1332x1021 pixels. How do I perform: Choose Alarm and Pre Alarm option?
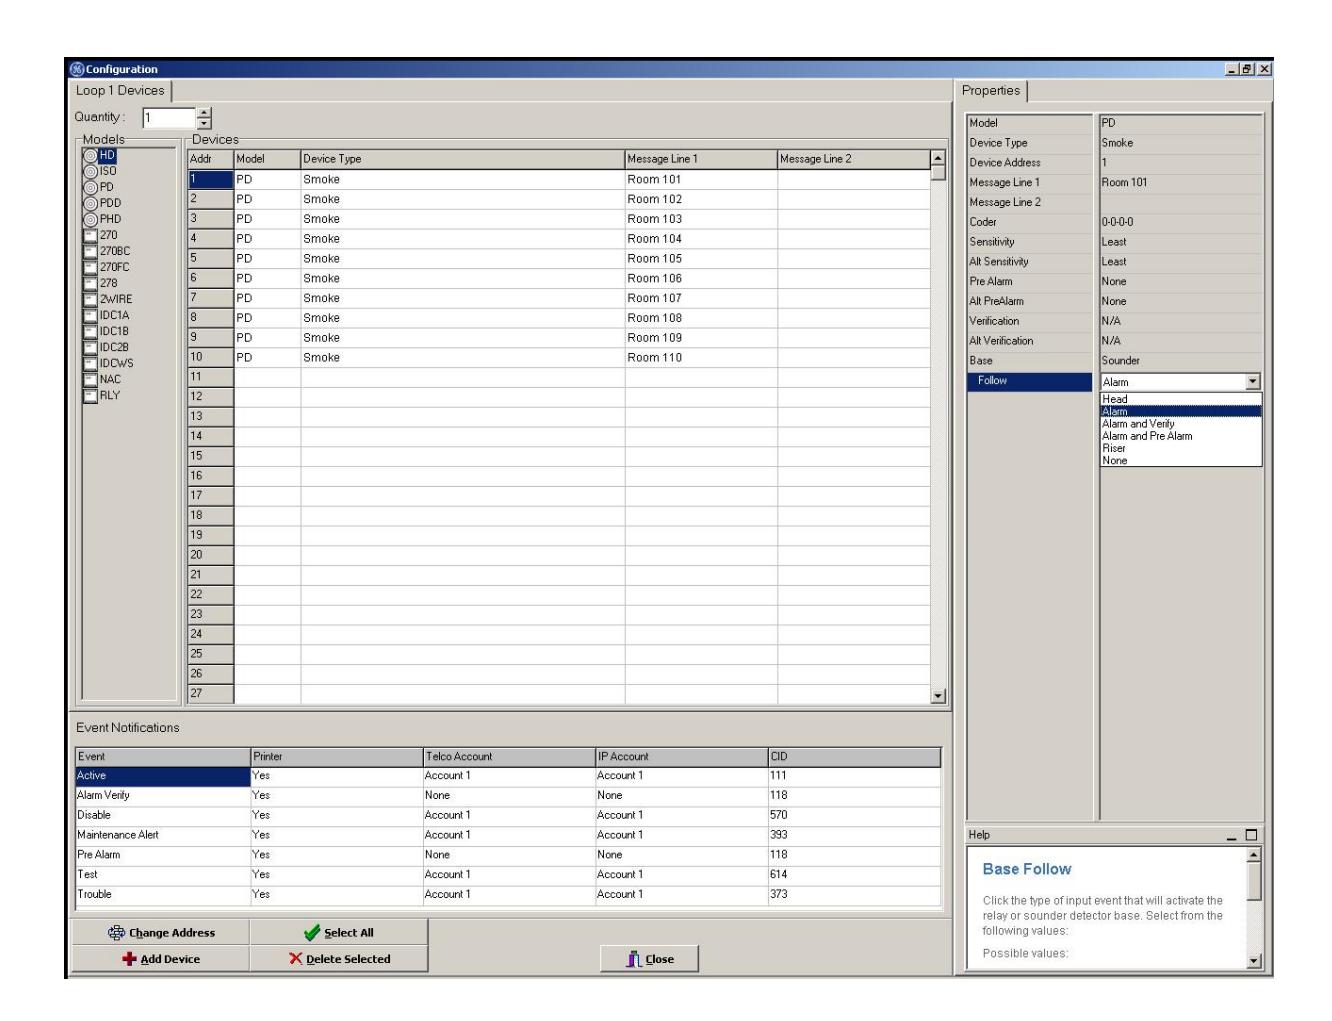pyautogui.click(x=1181, y=436)
